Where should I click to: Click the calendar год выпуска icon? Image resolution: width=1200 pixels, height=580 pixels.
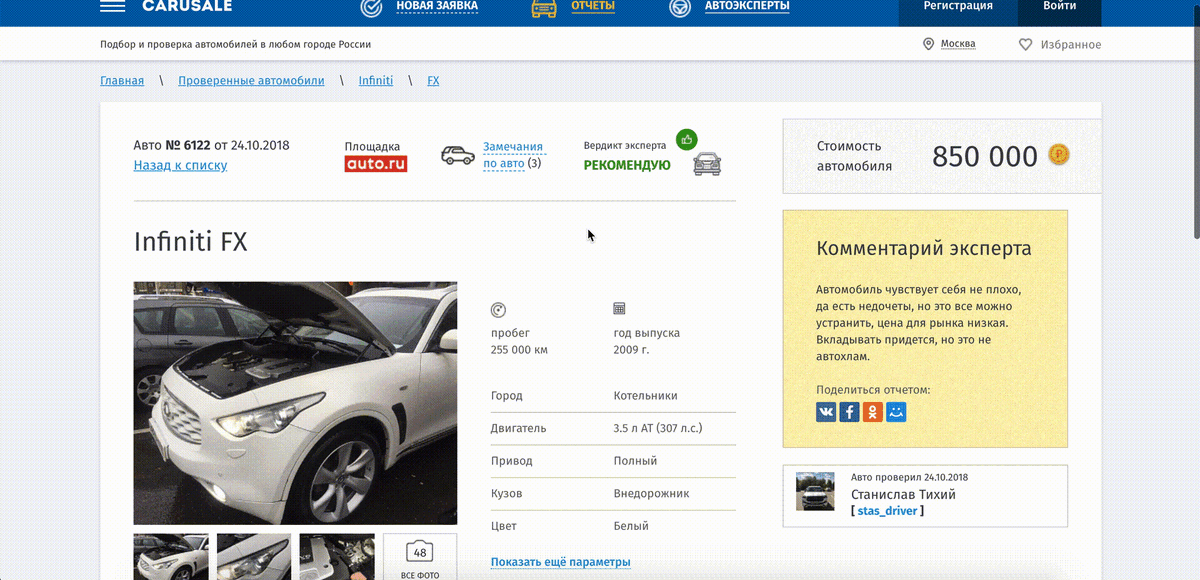click(x=620, y=309)
